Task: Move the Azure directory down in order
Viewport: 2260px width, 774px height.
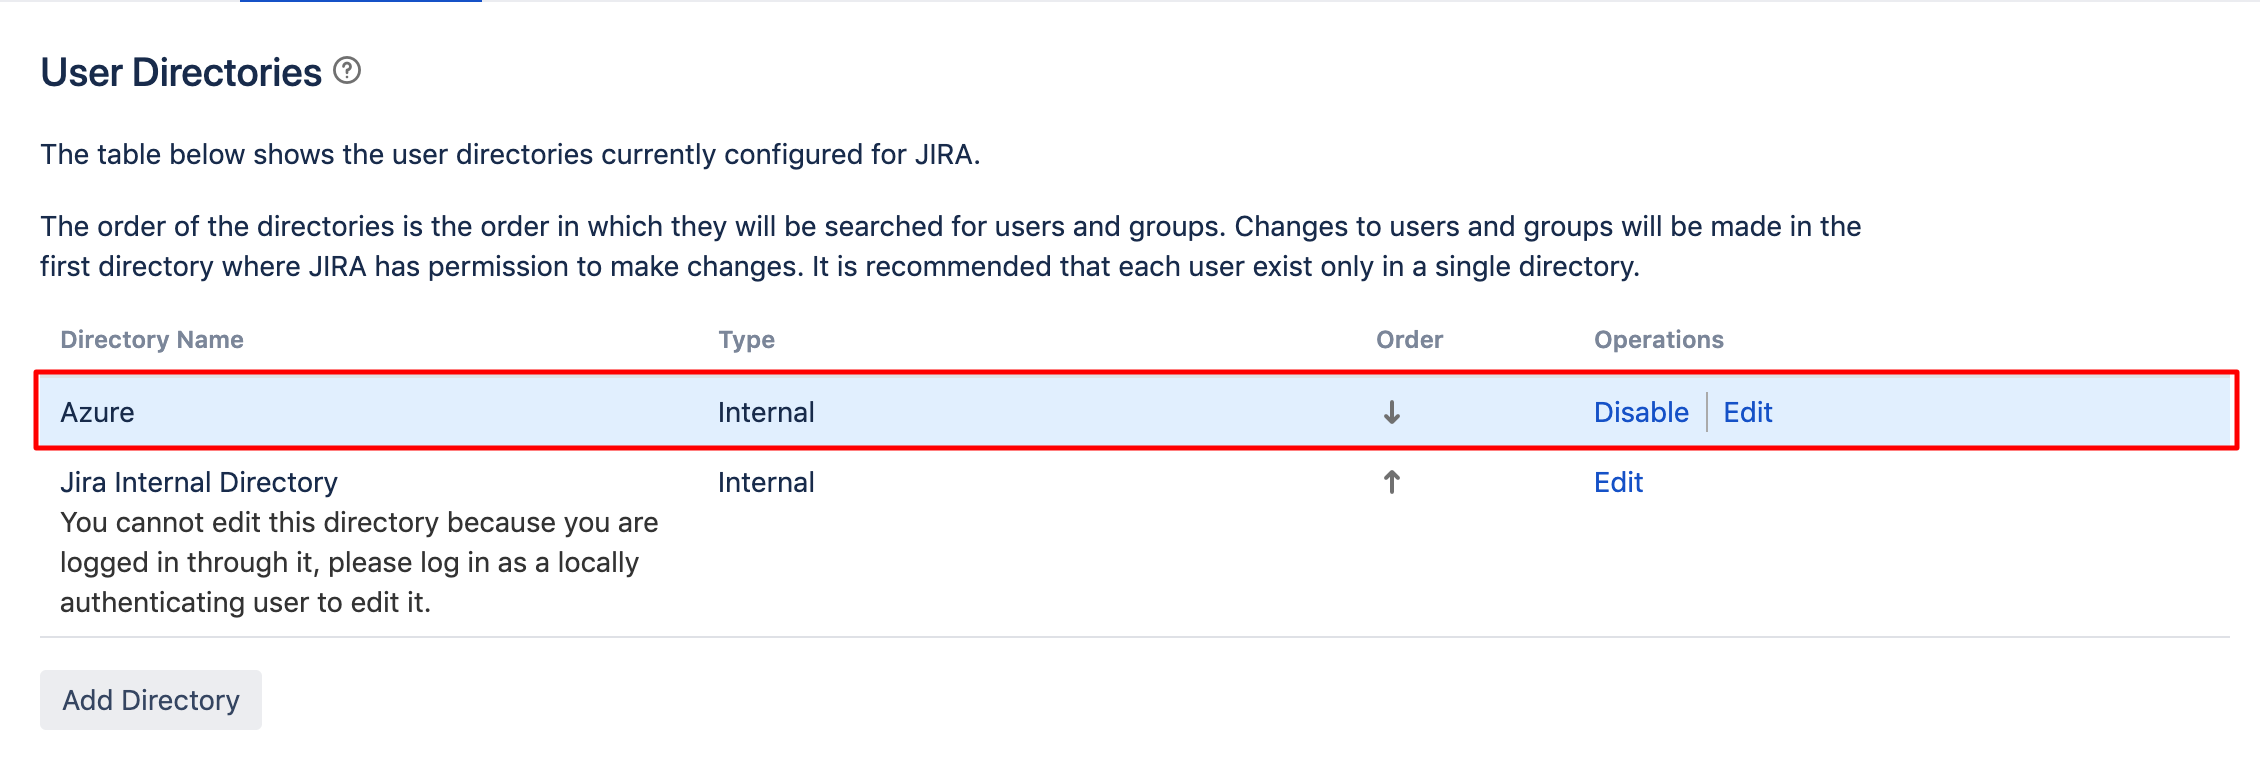Action: tap(1391, 412)
